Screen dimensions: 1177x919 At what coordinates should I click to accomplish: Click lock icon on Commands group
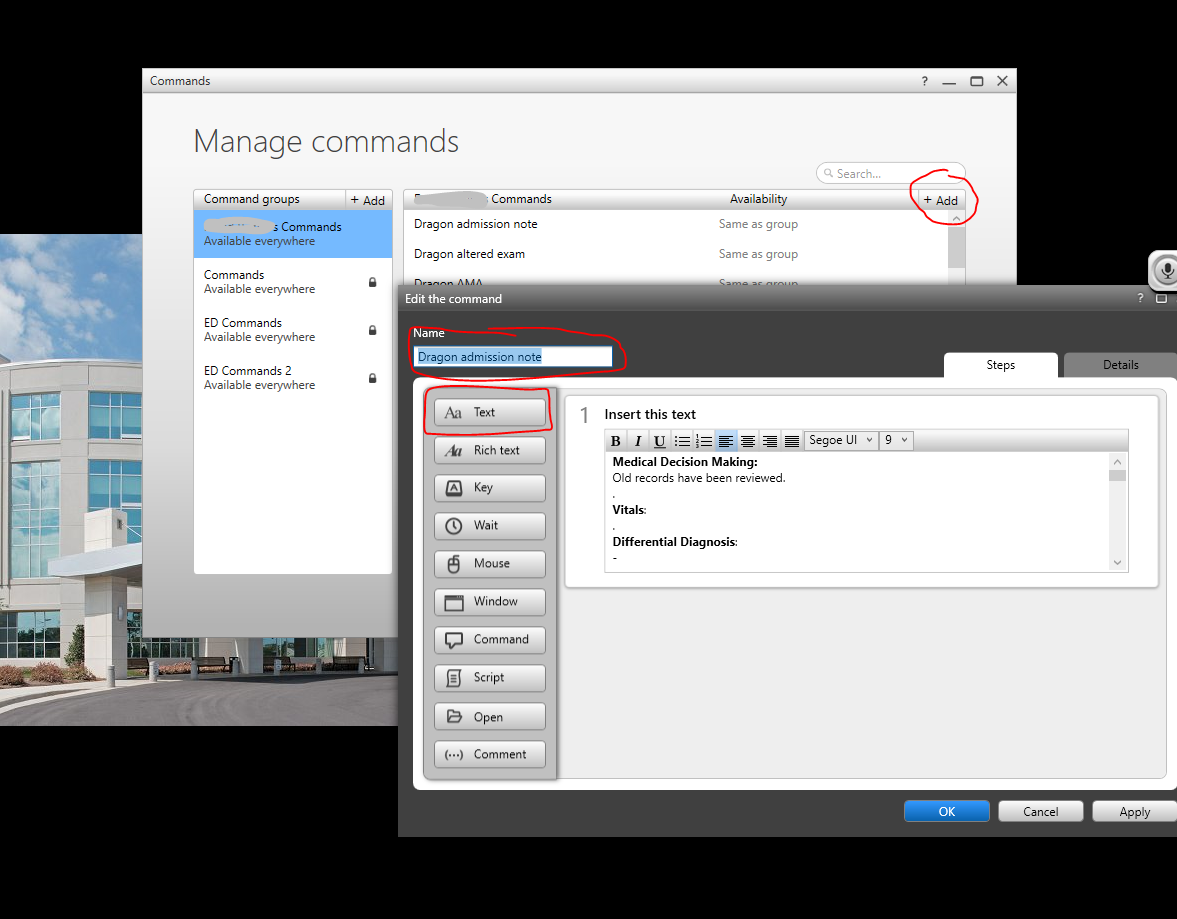click(x=372, y=282)
